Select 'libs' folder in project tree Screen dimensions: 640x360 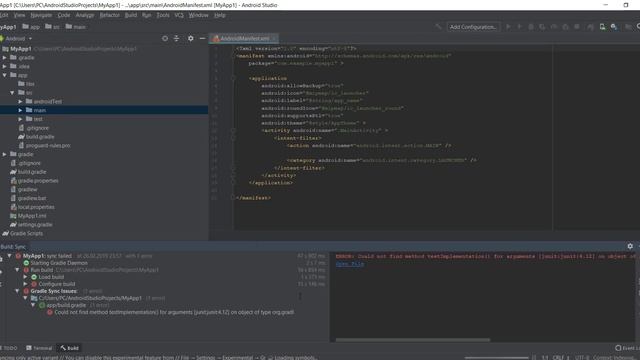(x=30, y=84)
